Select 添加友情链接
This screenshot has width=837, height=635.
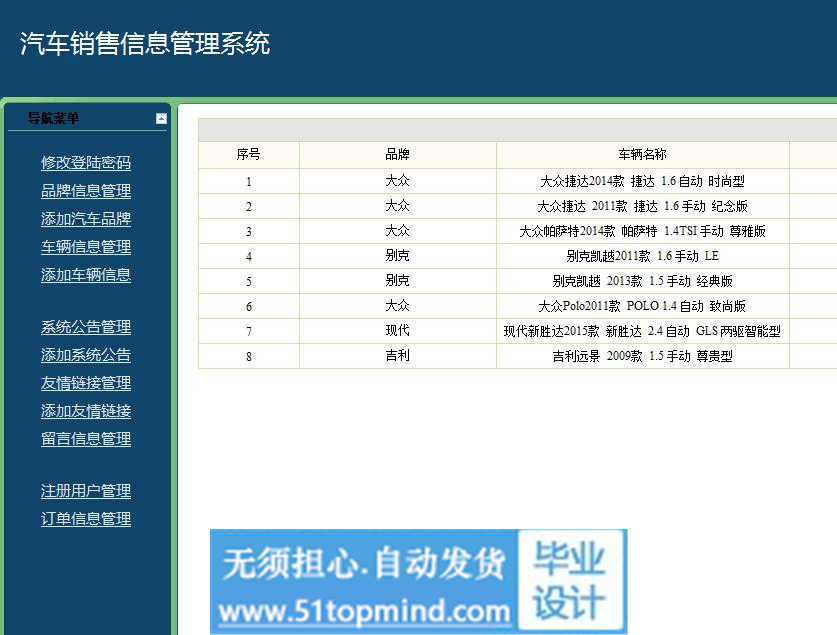tap(86, 411)
